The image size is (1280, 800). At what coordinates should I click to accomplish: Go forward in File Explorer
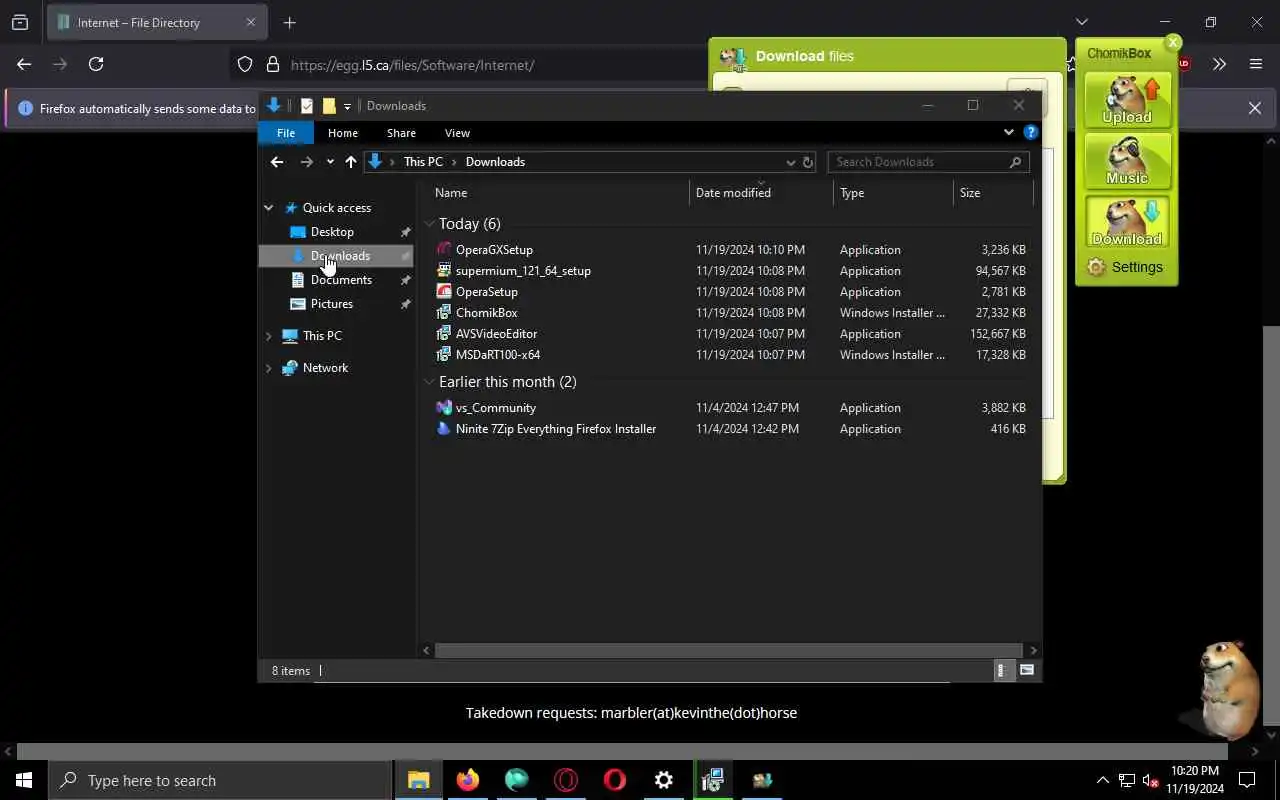(307, 162)
